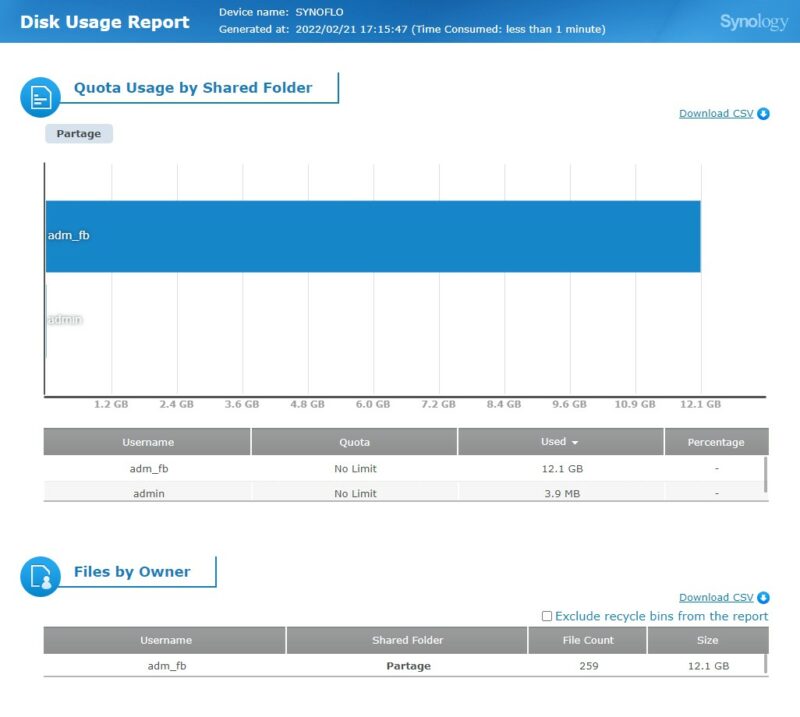Viewport: 800px width, 717px height.
Task: Click the File Count column header
Action: pyautogui.click(x=587, y=640)
